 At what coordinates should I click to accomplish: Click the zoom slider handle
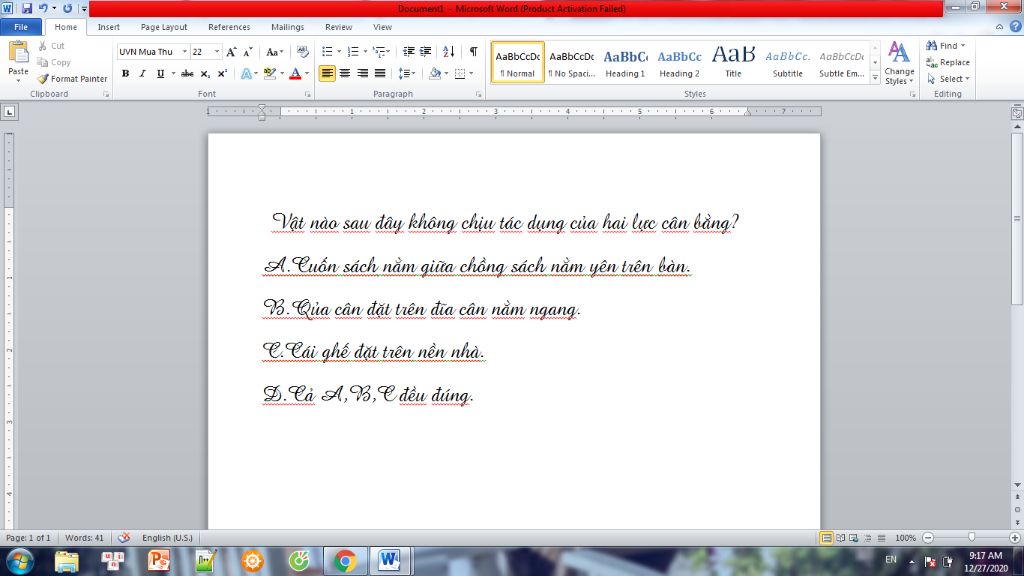pos(972,538)
